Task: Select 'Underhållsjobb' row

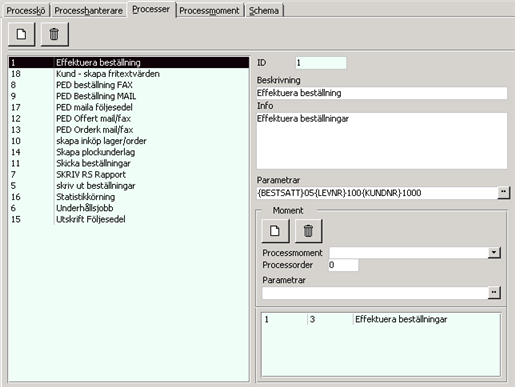Action: pos(129,208)
